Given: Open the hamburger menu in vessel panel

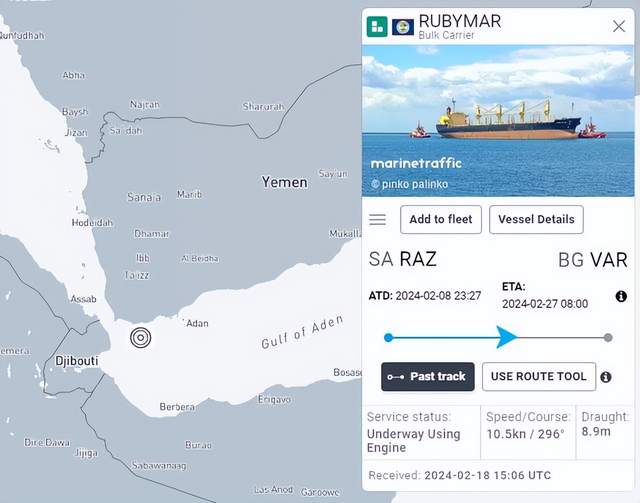Looking at the screenshot, I should point(377,220).
